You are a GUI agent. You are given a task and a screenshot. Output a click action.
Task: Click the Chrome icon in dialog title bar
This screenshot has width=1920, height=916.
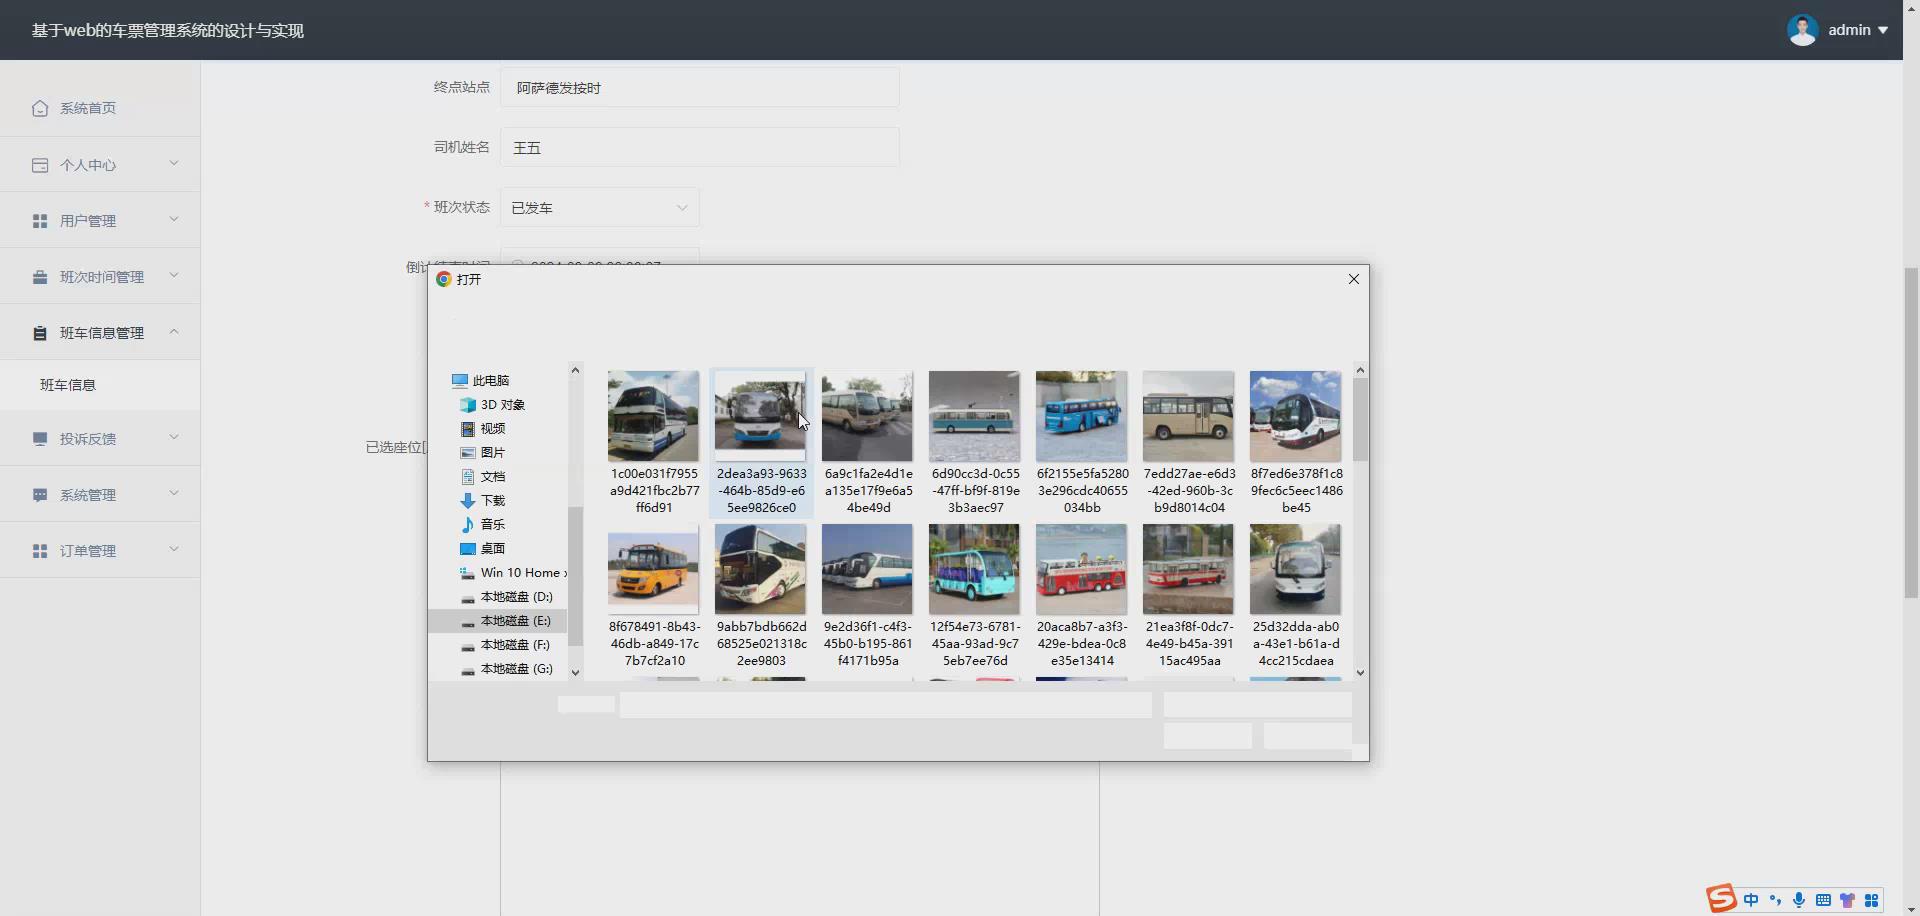pos(444,279)
